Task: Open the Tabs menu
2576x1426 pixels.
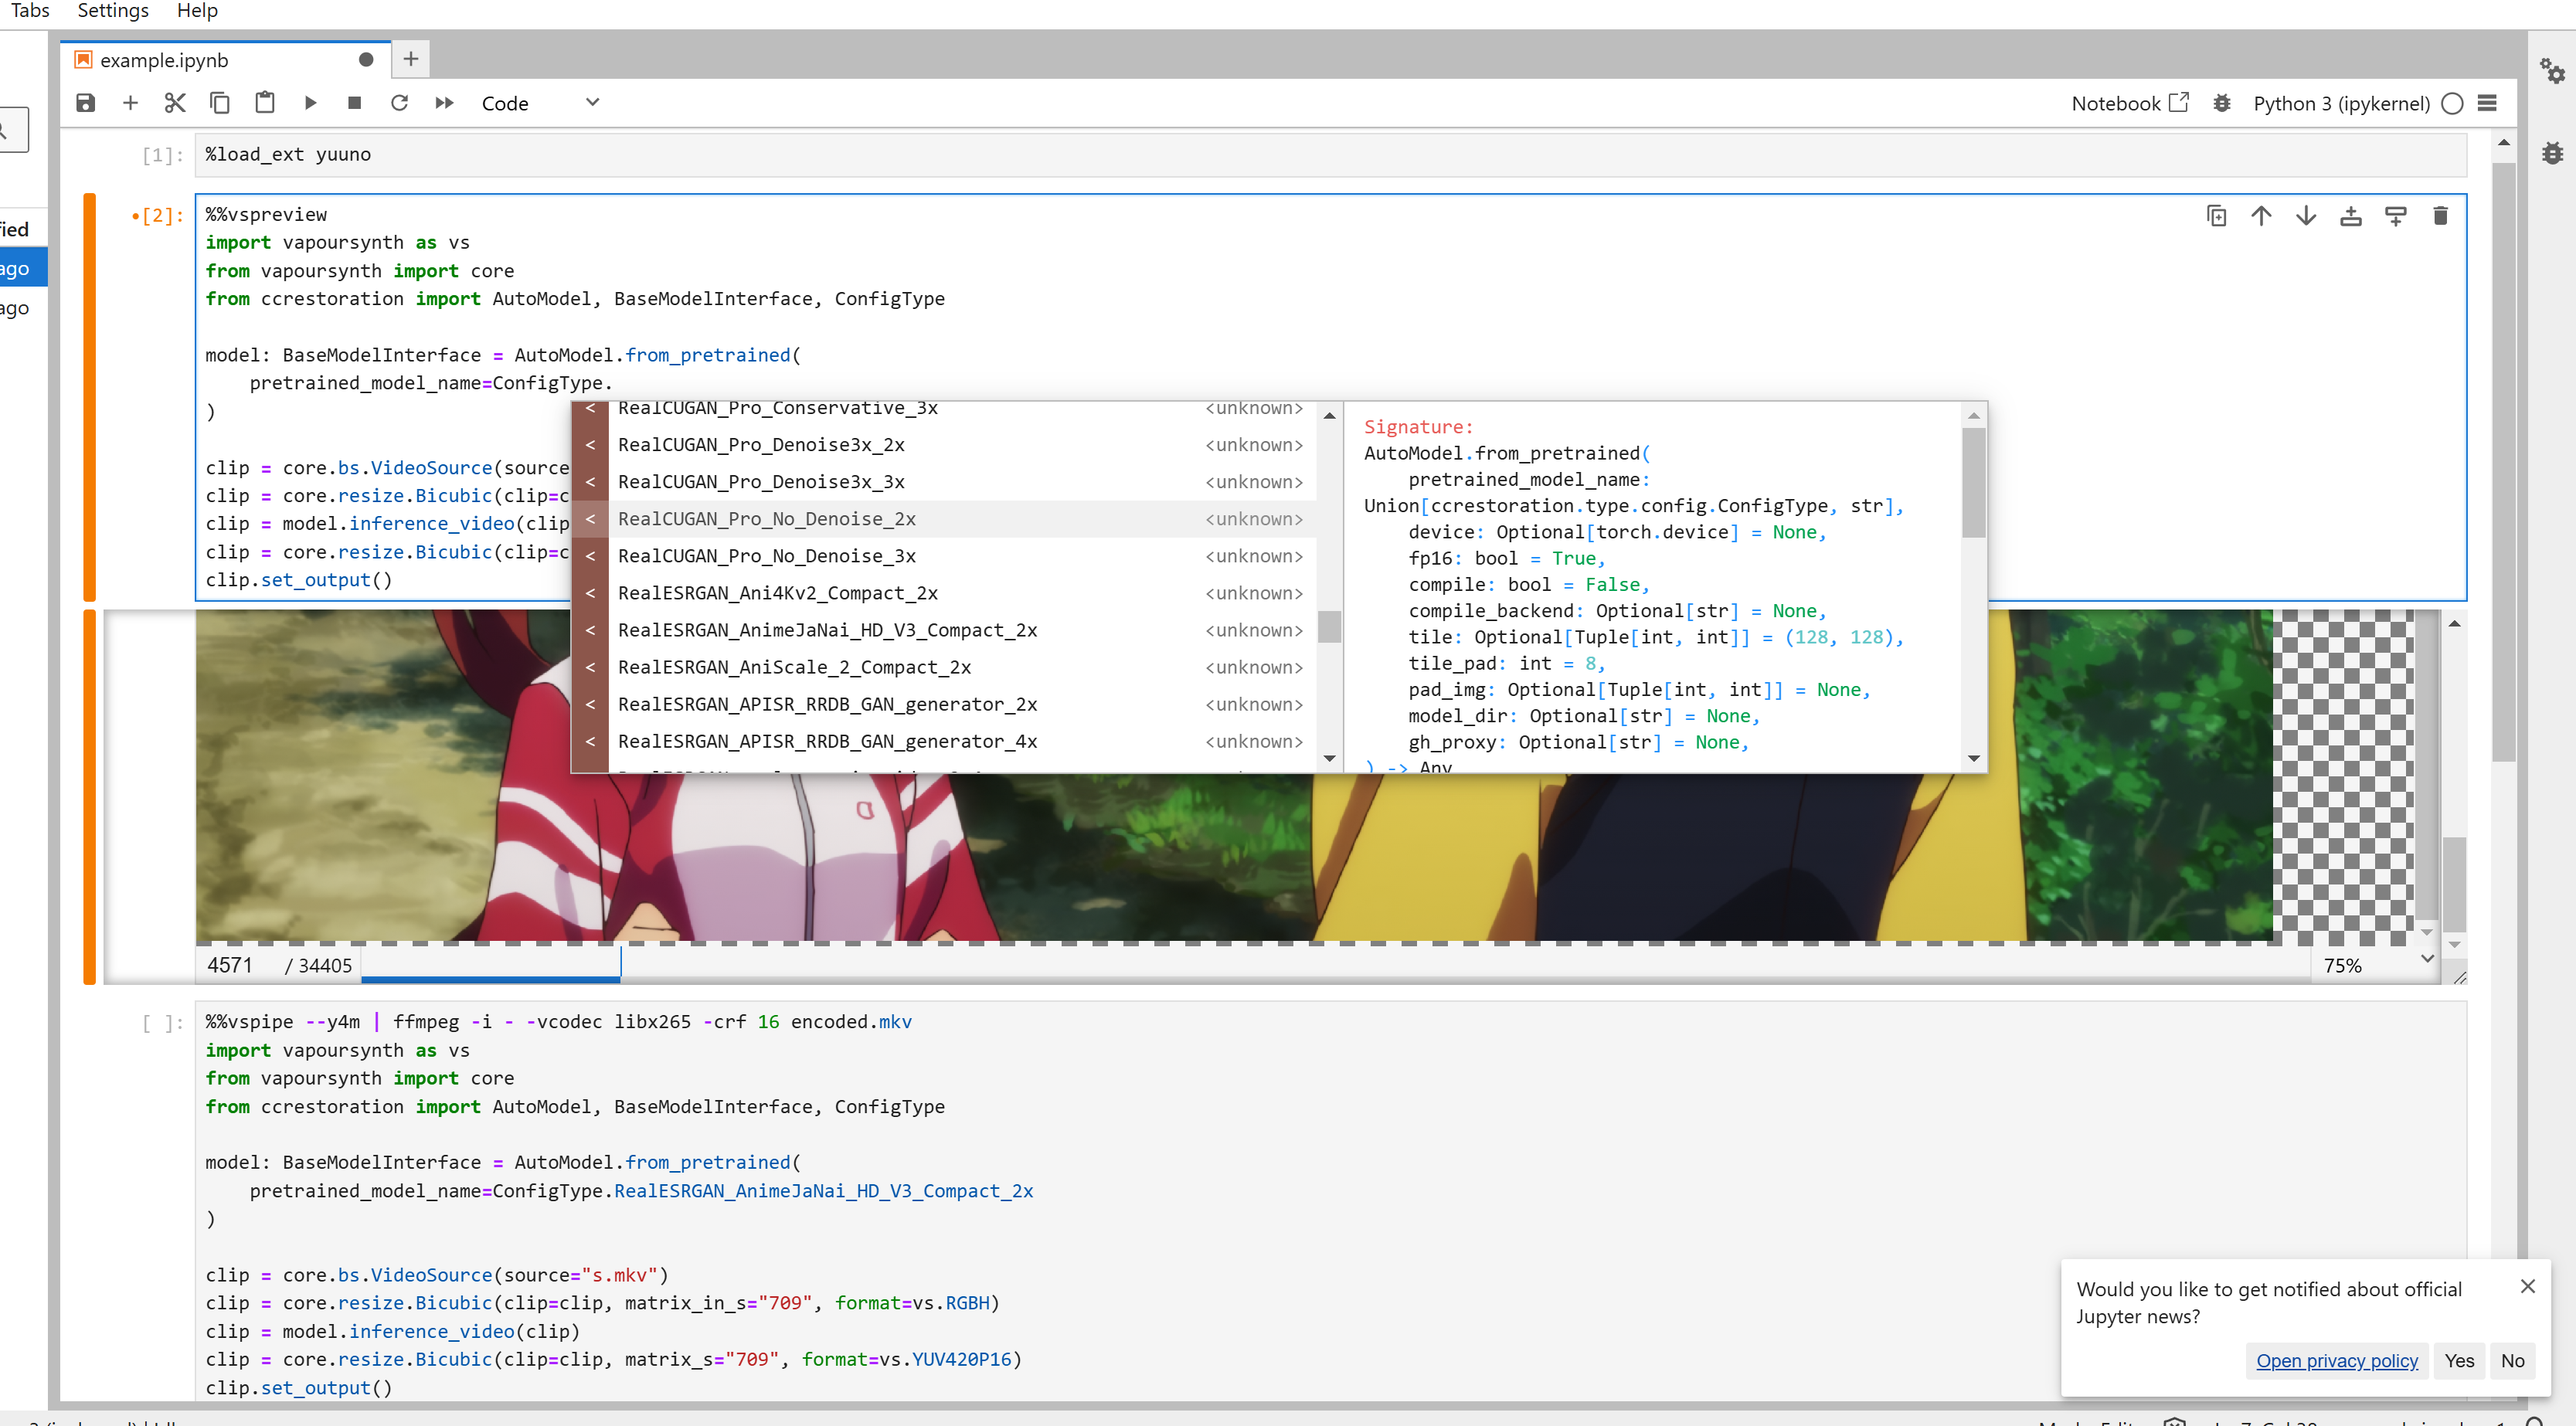Action: (x=30, y=11)
